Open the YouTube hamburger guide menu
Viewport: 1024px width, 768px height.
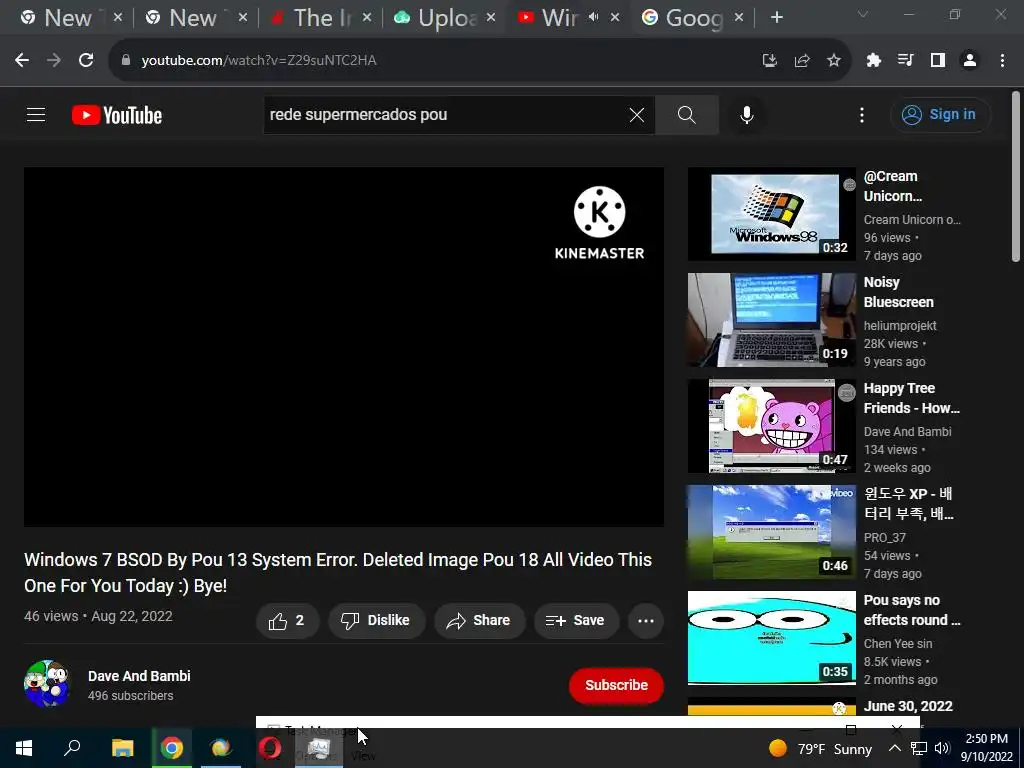(36, 115)
